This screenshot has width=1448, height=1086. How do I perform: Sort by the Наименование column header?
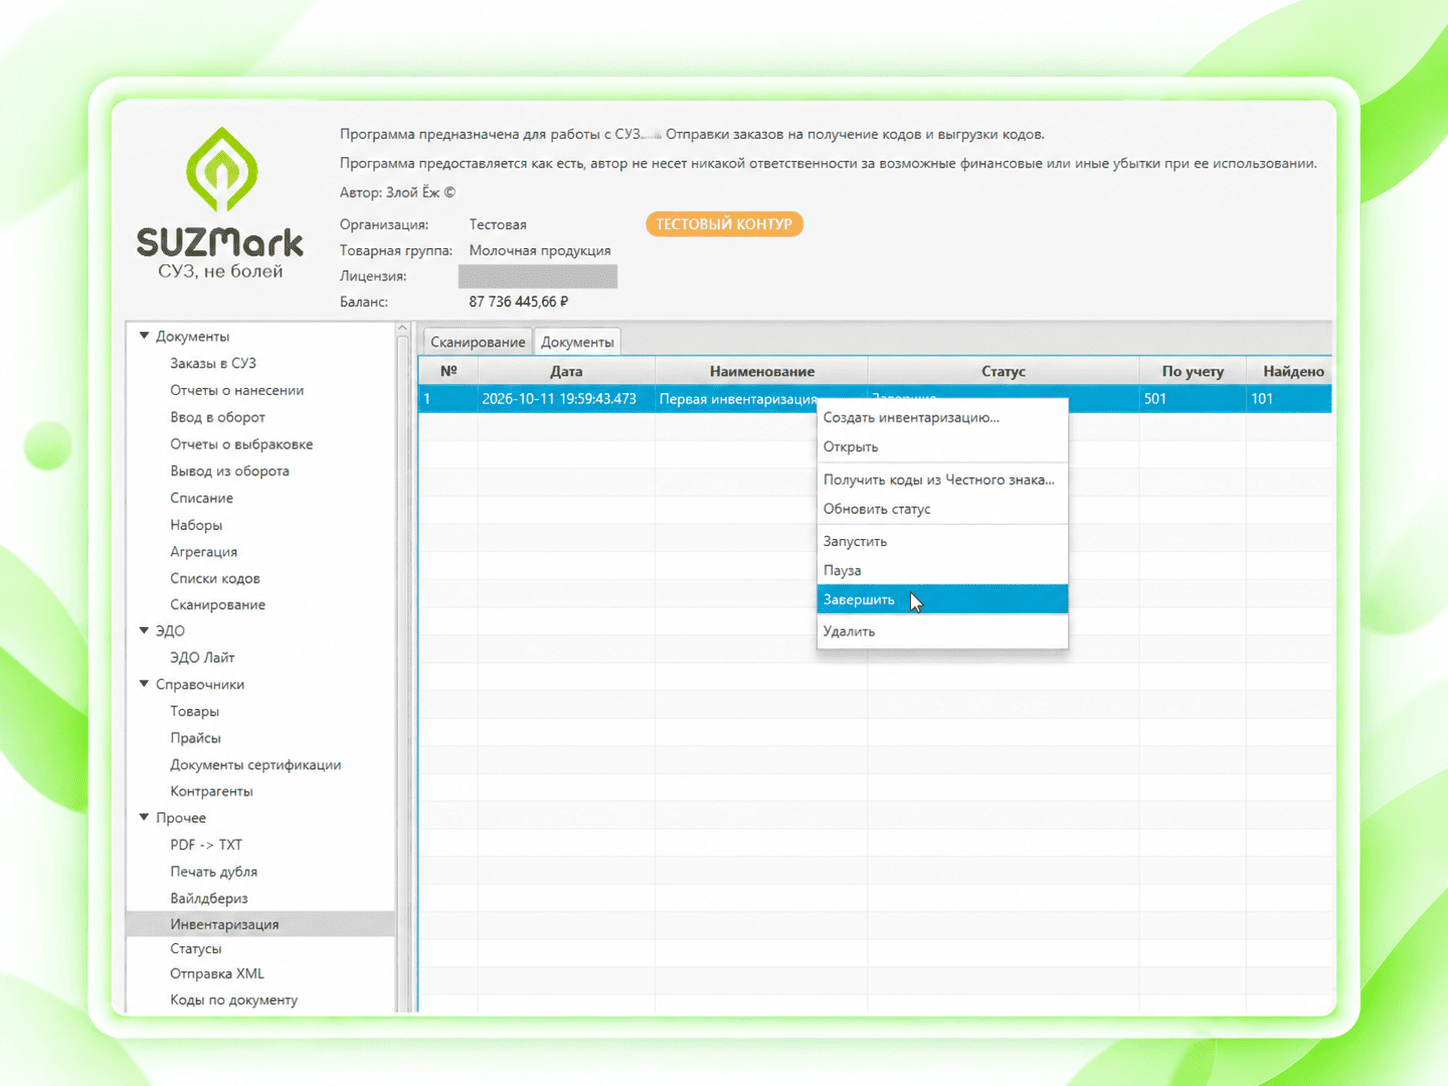point(761,371)
